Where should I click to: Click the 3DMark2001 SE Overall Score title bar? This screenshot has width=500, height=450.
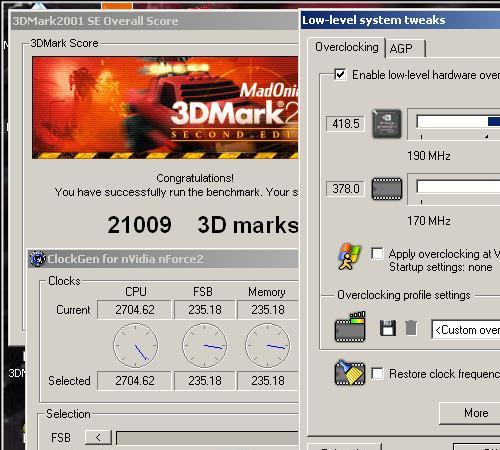[154, 21]
